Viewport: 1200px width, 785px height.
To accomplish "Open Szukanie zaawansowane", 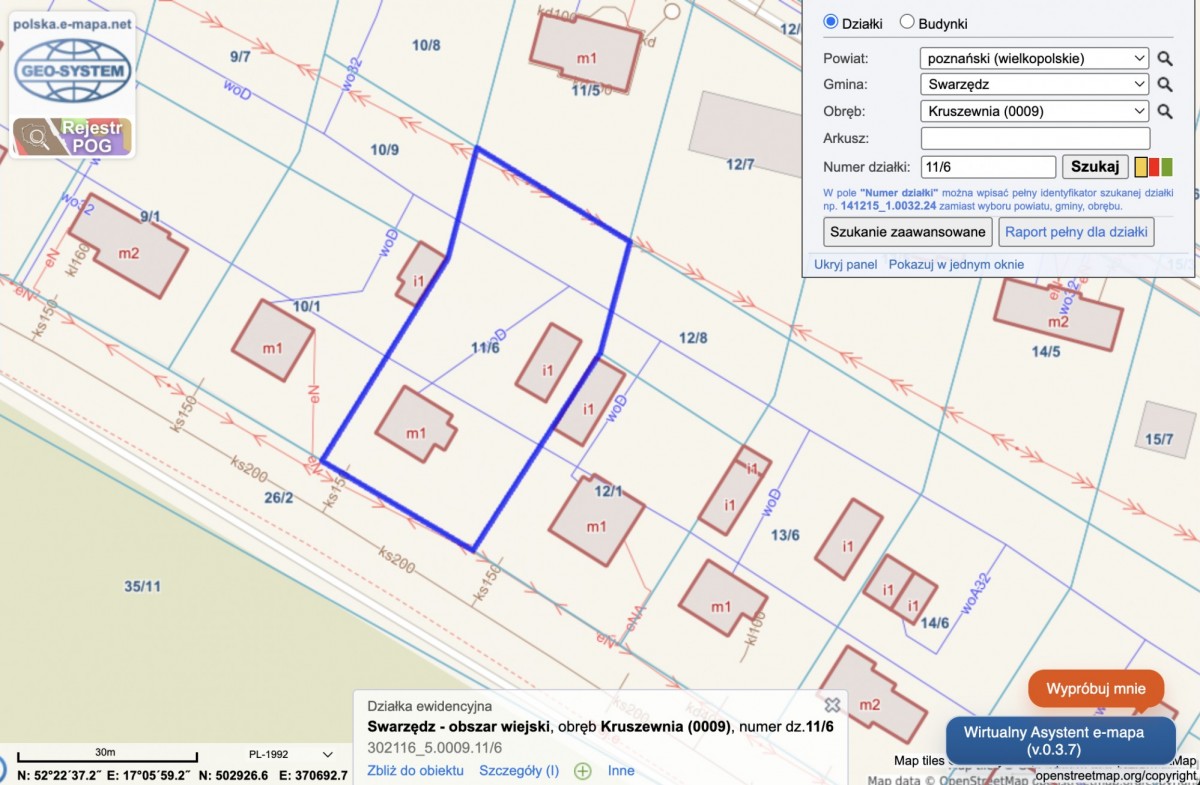I will click(907, 232).
